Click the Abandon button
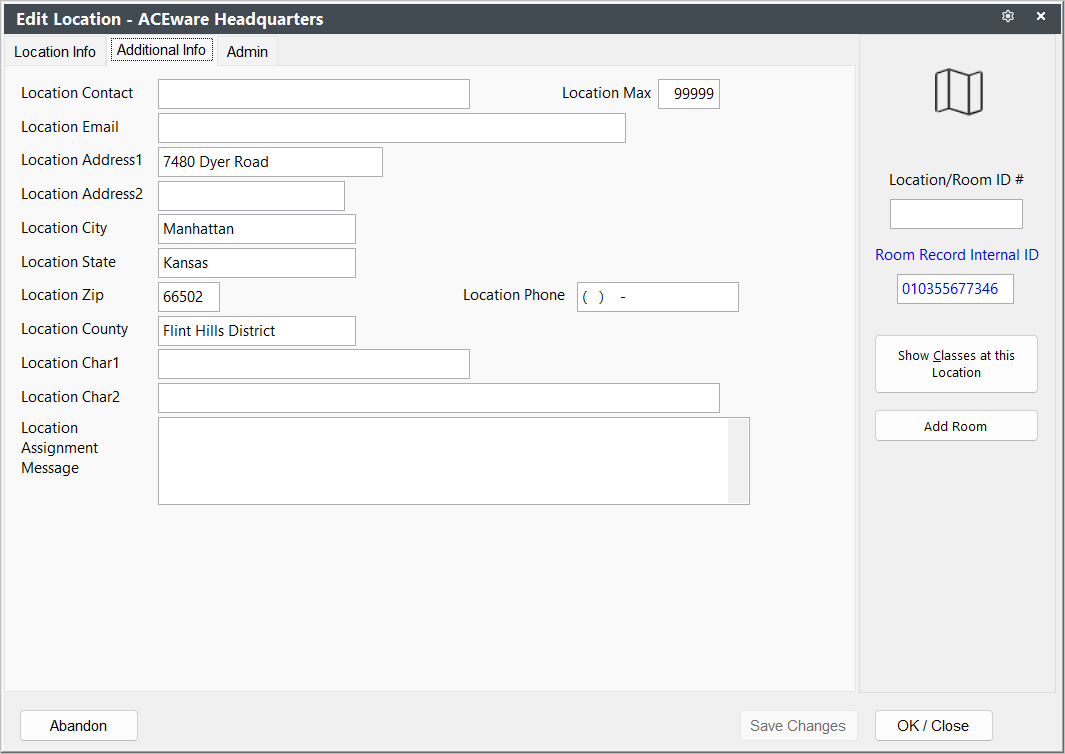The height and width of the screenshot is (754, 1065). coord(79,725)
